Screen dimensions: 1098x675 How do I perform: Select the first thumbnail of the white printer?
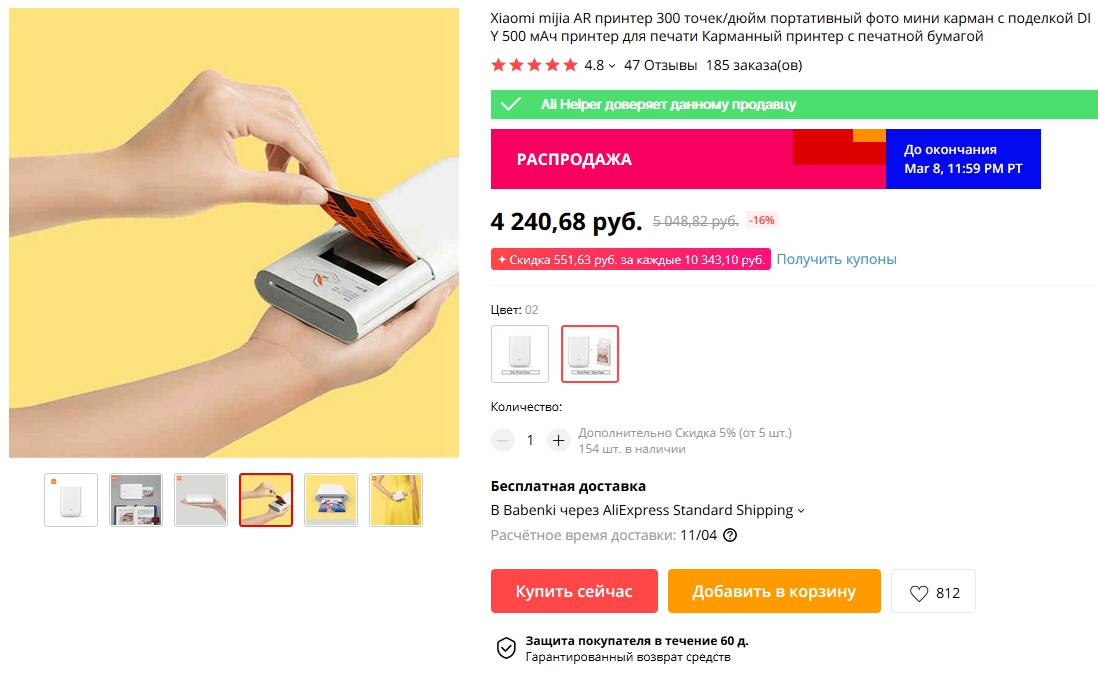coord(71,500)
